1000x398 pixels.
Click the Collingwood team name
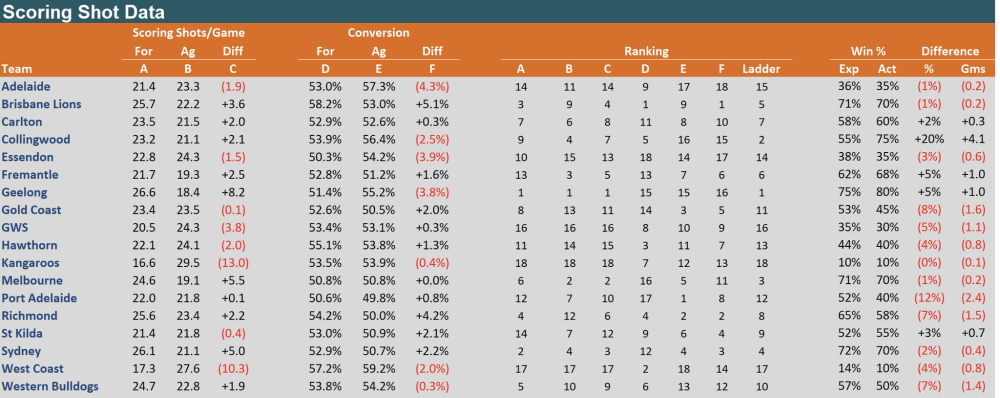[36, 139]
